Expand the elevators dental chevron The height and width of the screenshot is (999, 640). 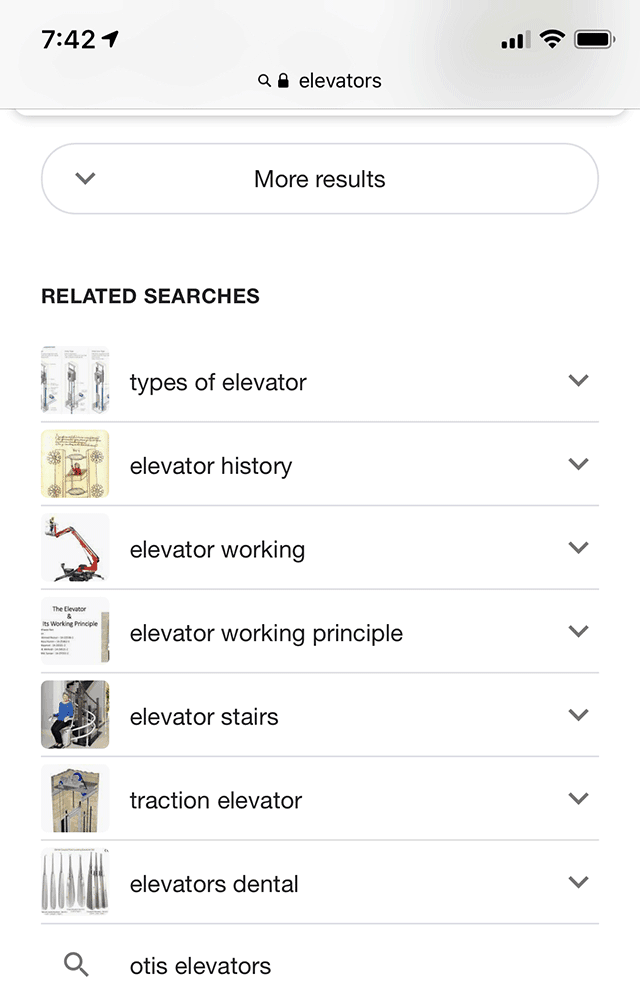[x=578, y=882]
